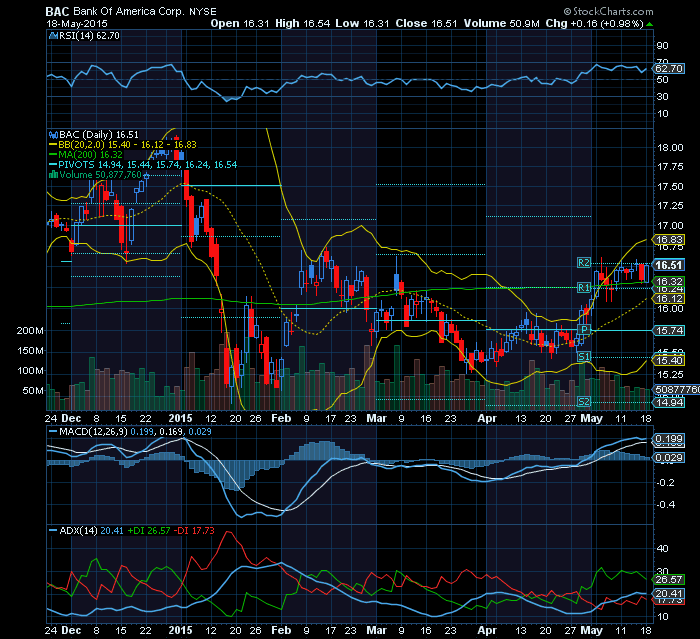Click the Volume 50,877,760 legend text

[x=100, y=175]
